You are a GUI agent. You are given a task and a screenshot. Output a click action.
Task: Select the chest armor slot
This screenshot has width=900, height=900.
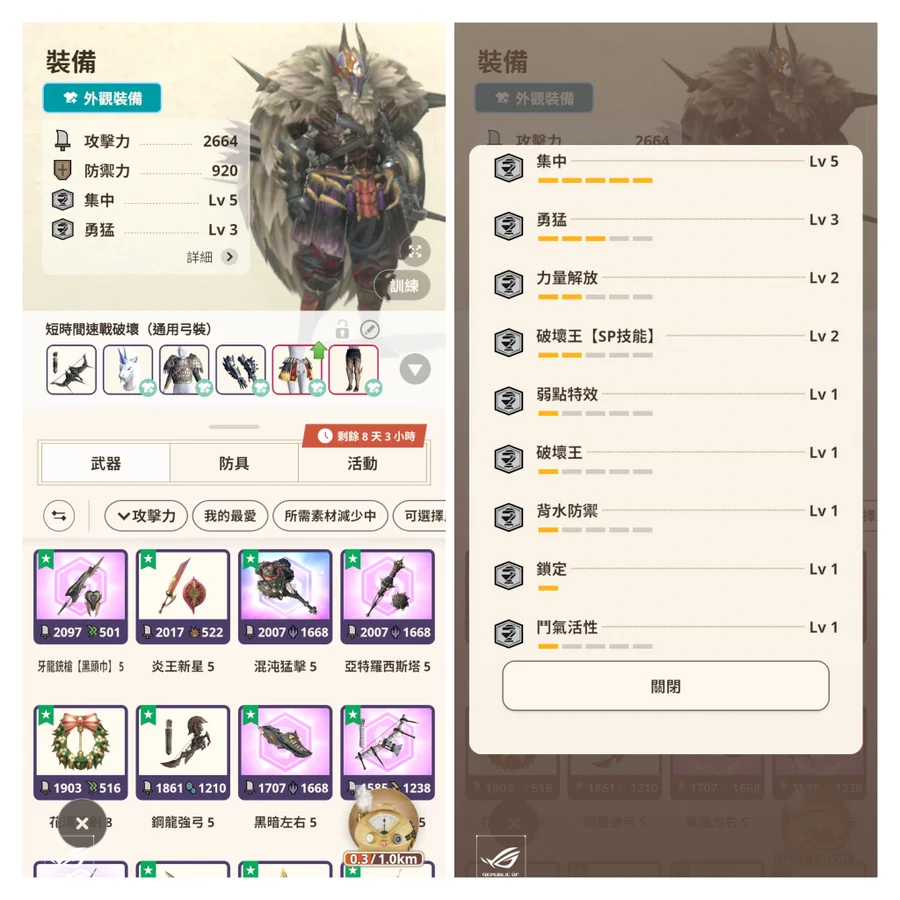tap(184, 370)
